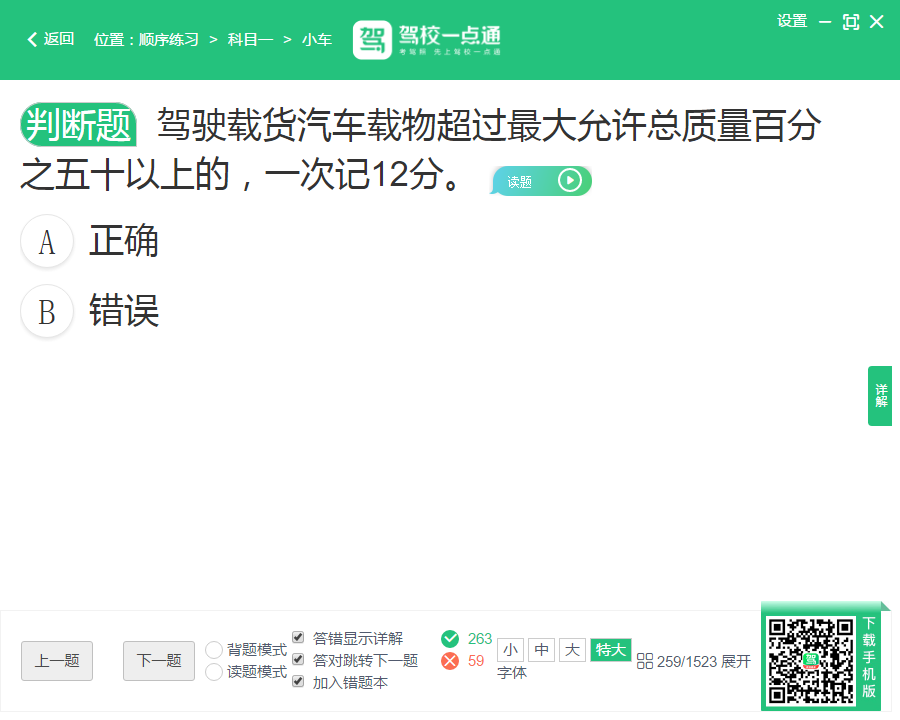Image resolution: width=900 pixels, height=720 pixels.
Task: Toggle 答对跳转下一题 checkbox
Action: 298,660
